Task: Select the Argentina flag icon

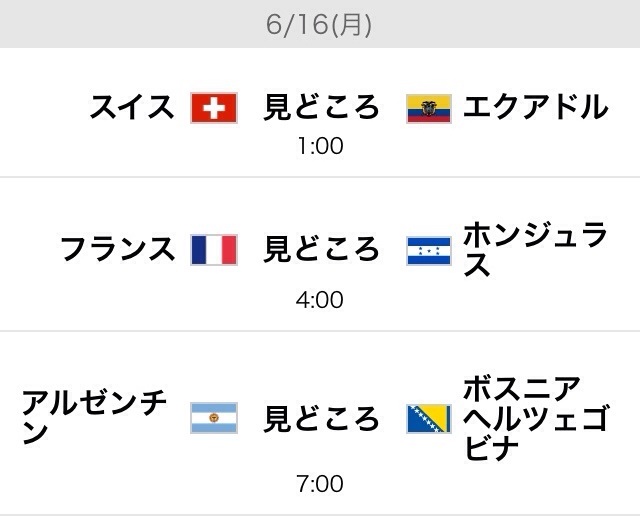Action: point(213,418)
